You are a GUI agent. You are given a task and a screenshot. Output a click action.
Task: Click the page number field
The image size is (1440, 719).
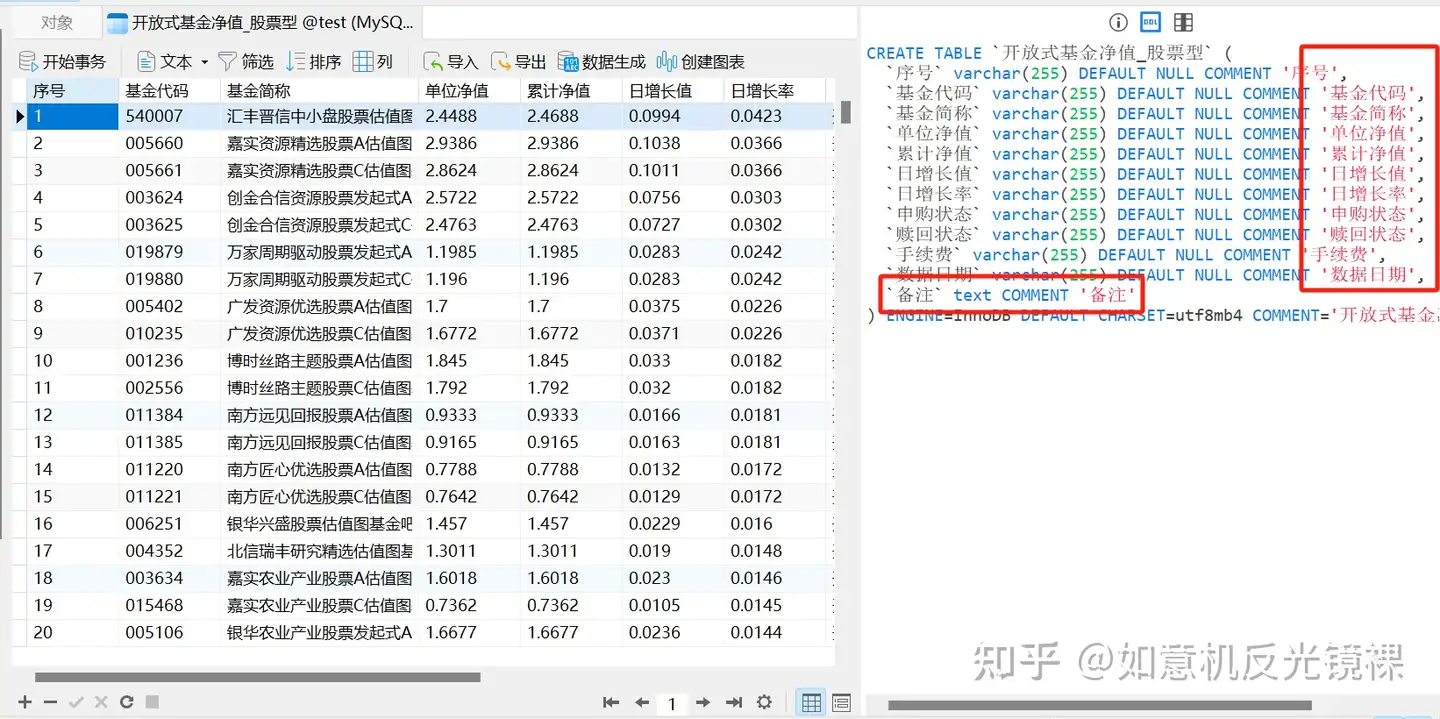point(672,703)
